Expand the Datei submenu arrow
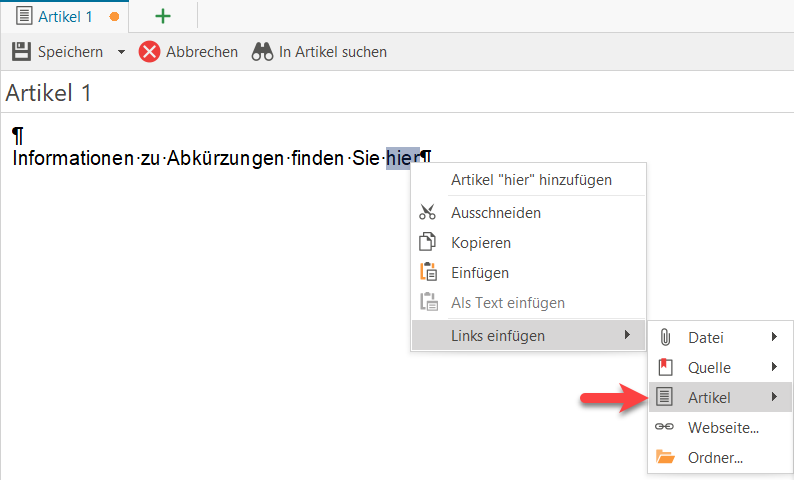 [775, 338]
